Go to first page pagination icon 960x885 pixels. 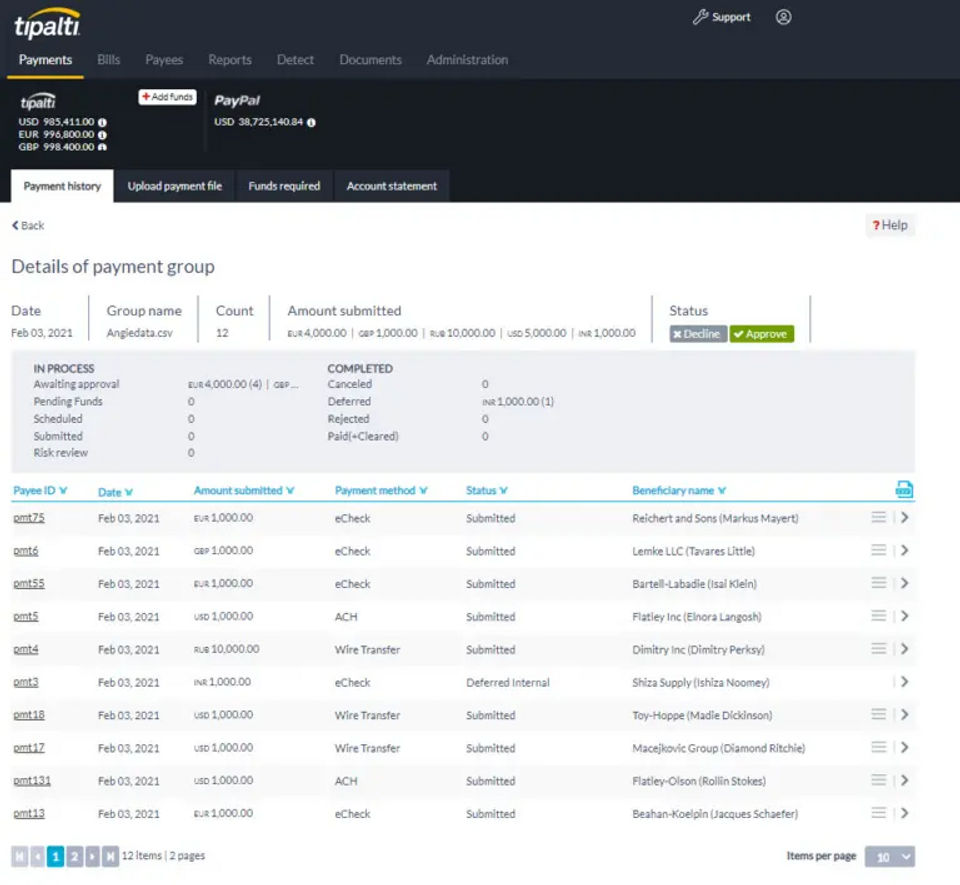20,856
